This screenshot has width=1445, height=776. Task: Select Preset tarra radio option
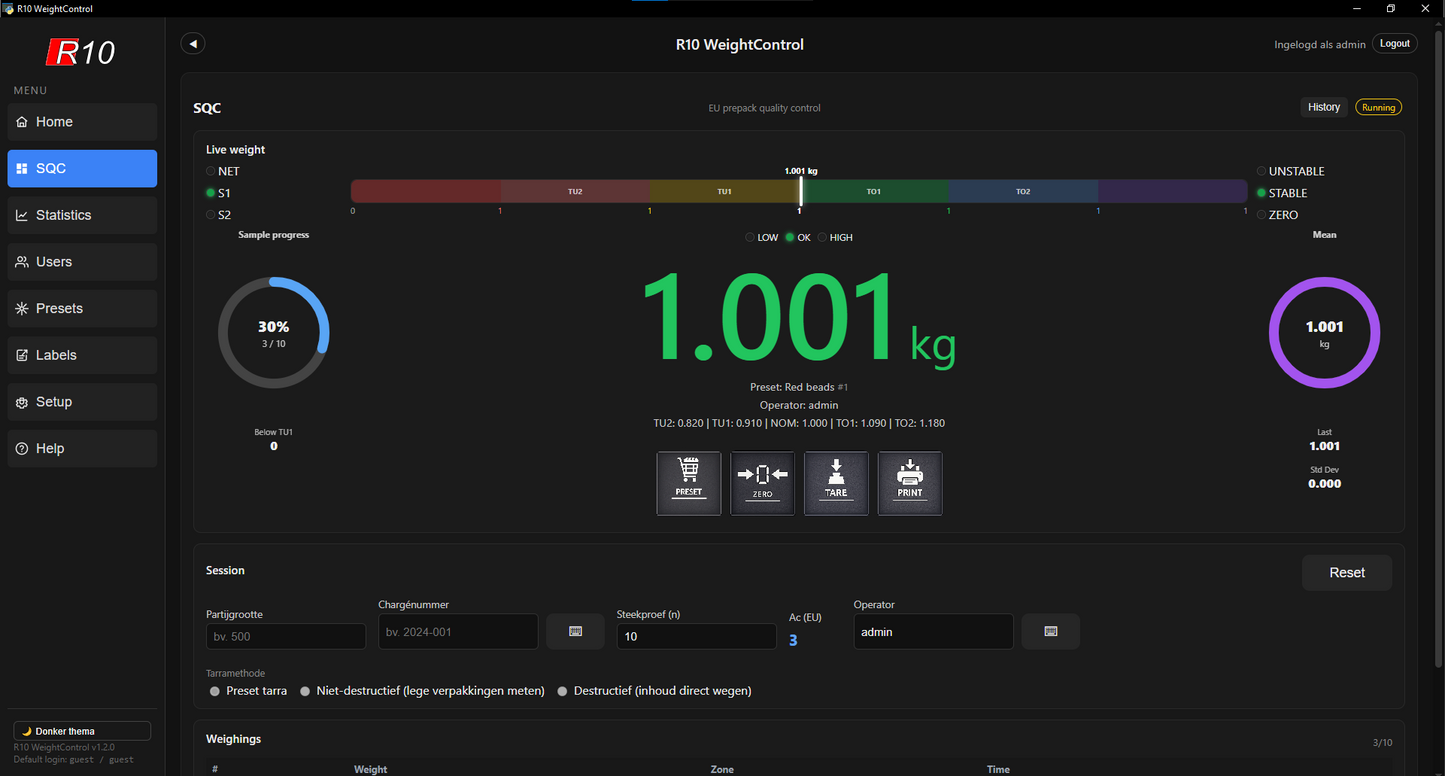click(215, 691)
